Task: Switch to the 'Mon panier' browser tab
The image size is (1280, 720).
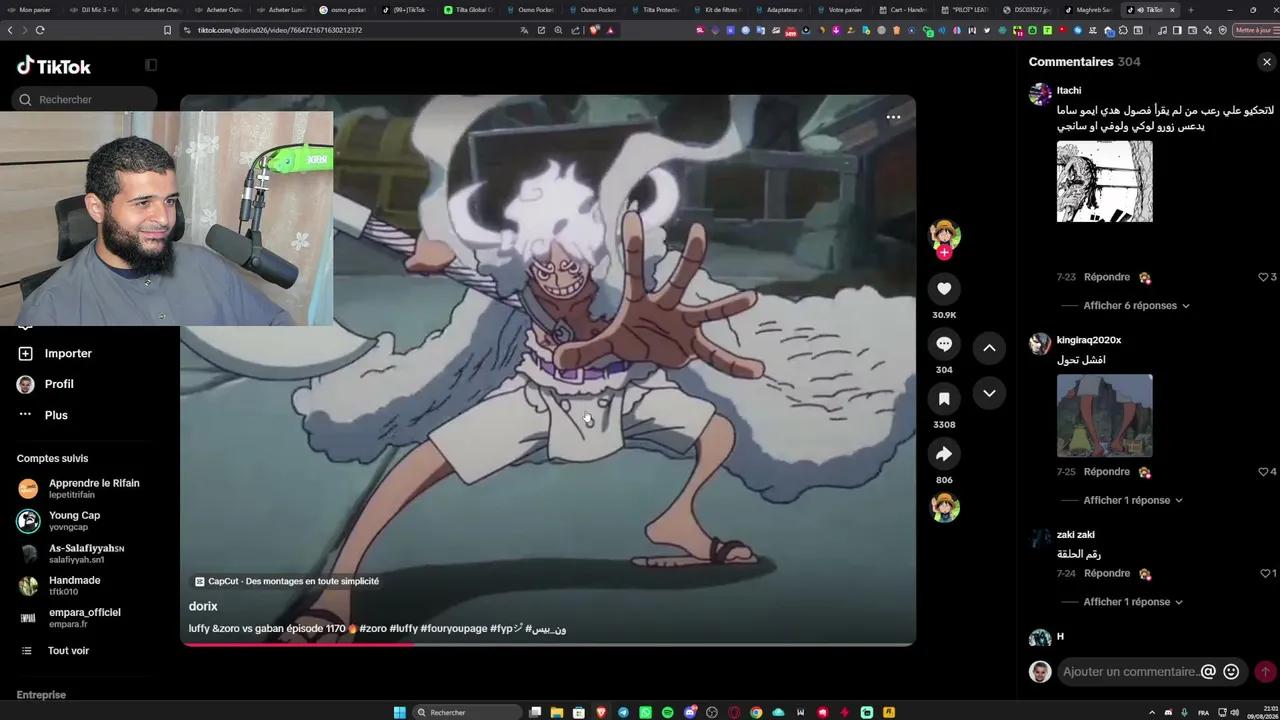Action: pos(30,10)
